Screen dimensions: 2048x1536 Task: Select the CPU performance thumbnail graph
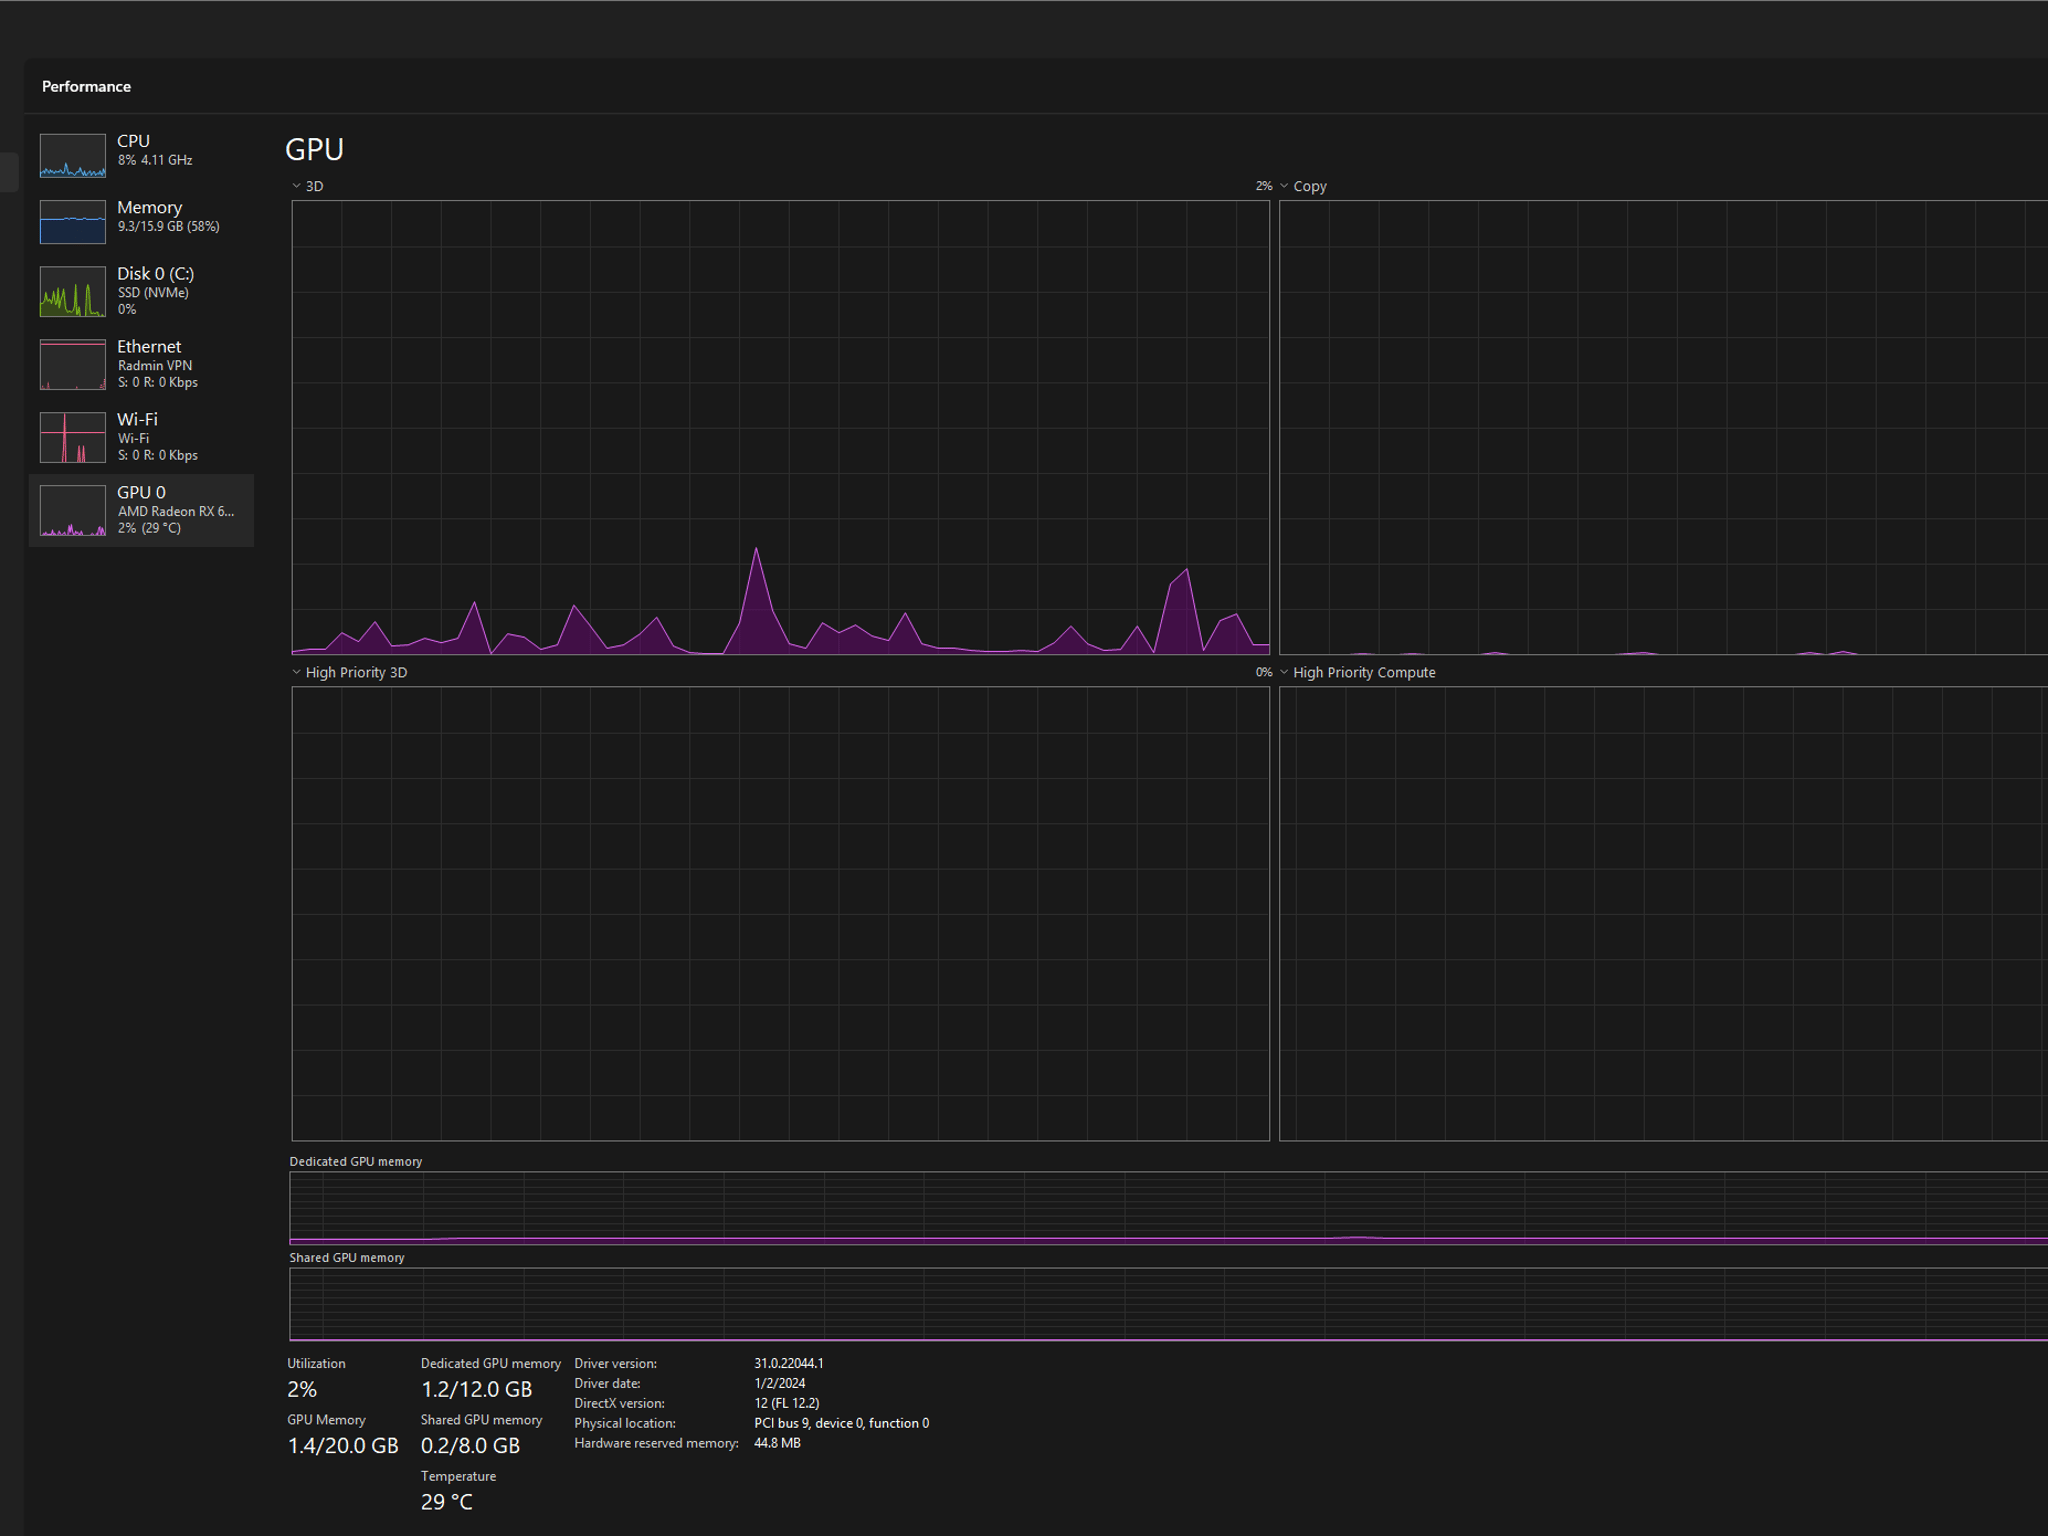[72, 155]
